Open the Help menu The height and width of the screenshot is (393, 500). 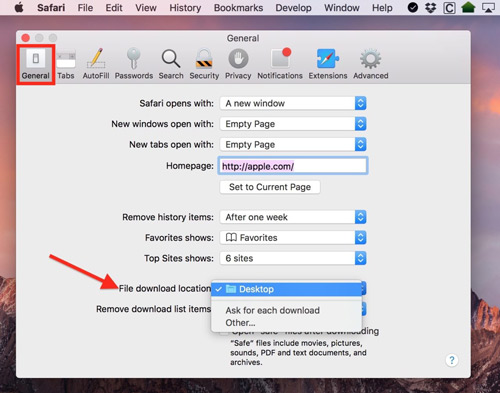coord(382,8)
